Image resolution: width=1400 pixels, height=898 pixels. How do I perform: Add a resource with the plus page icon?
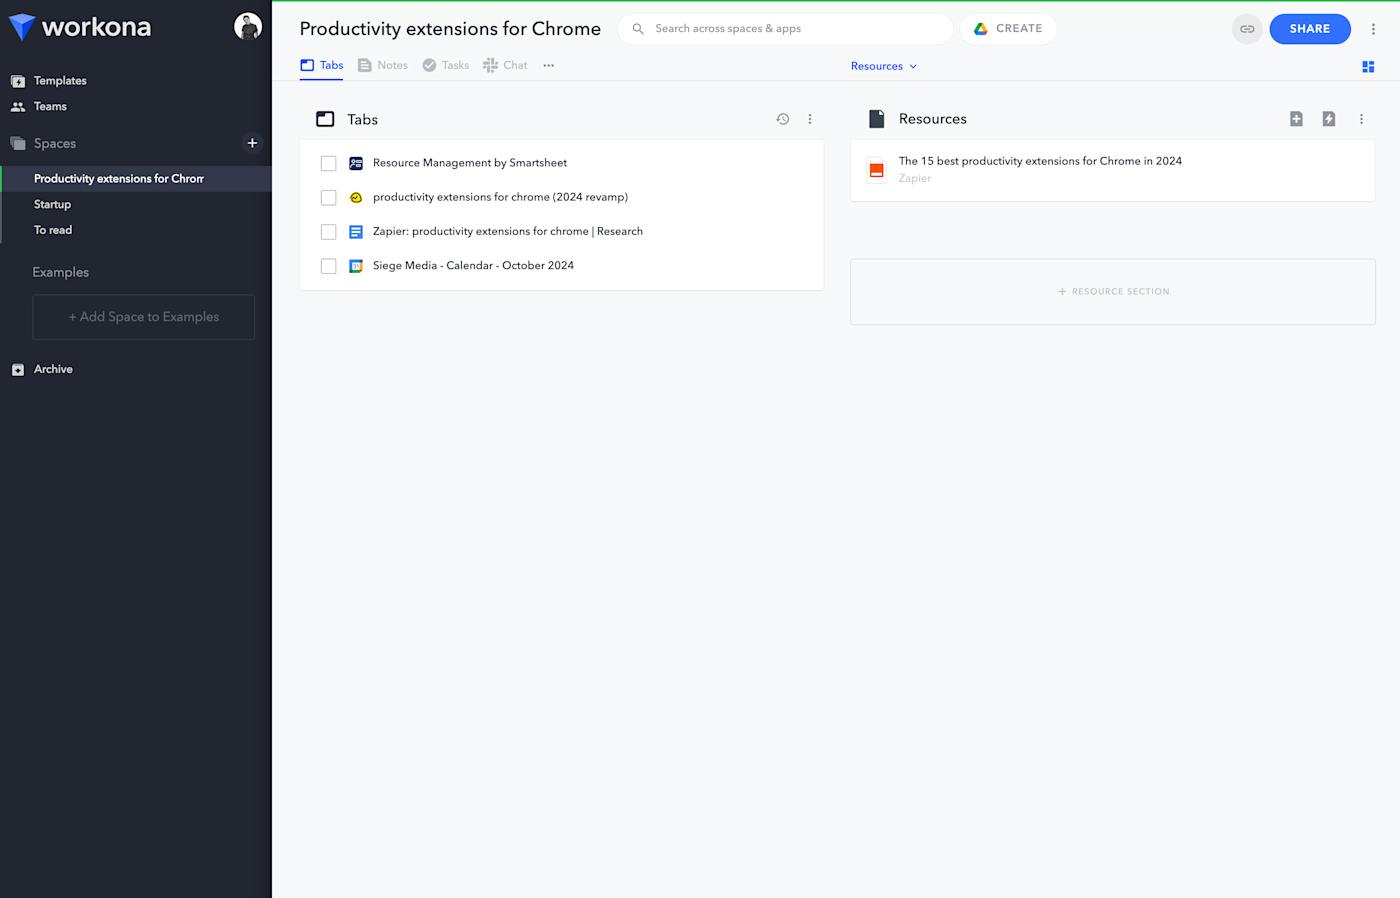[1296, 119]
